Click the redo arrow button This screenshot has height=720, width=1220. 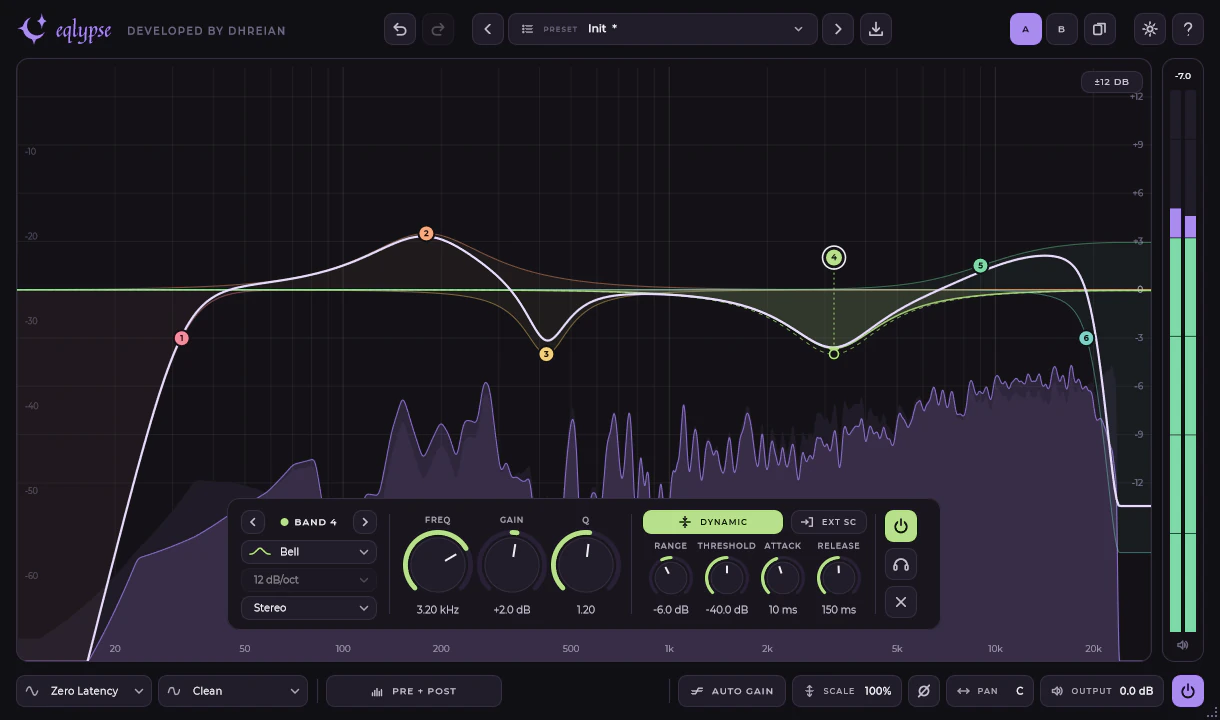tap(438, 29)
